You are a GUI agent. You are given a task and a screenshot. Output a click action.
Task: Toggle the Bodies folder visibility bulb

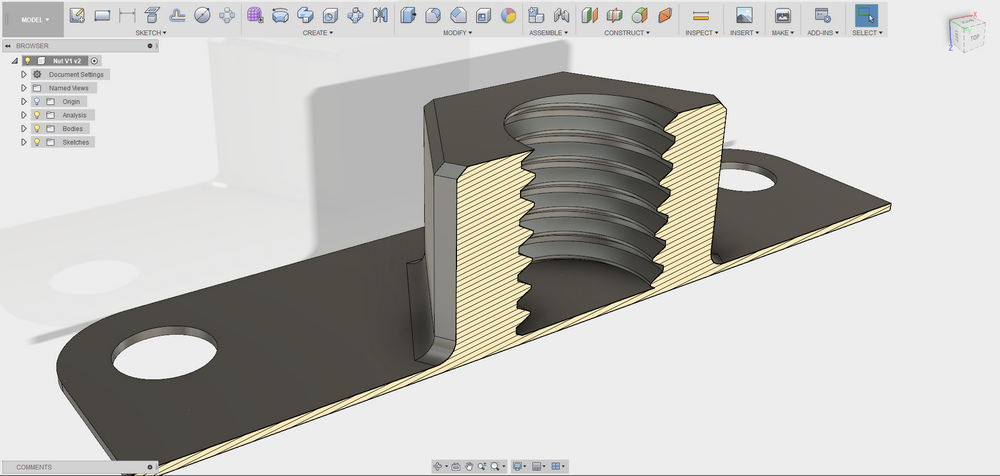coord(36,128)
